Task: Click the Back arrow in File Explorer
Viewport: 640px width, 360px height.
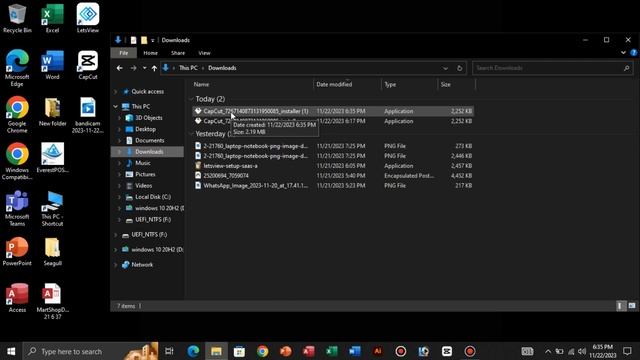Action: pos(120,68)
